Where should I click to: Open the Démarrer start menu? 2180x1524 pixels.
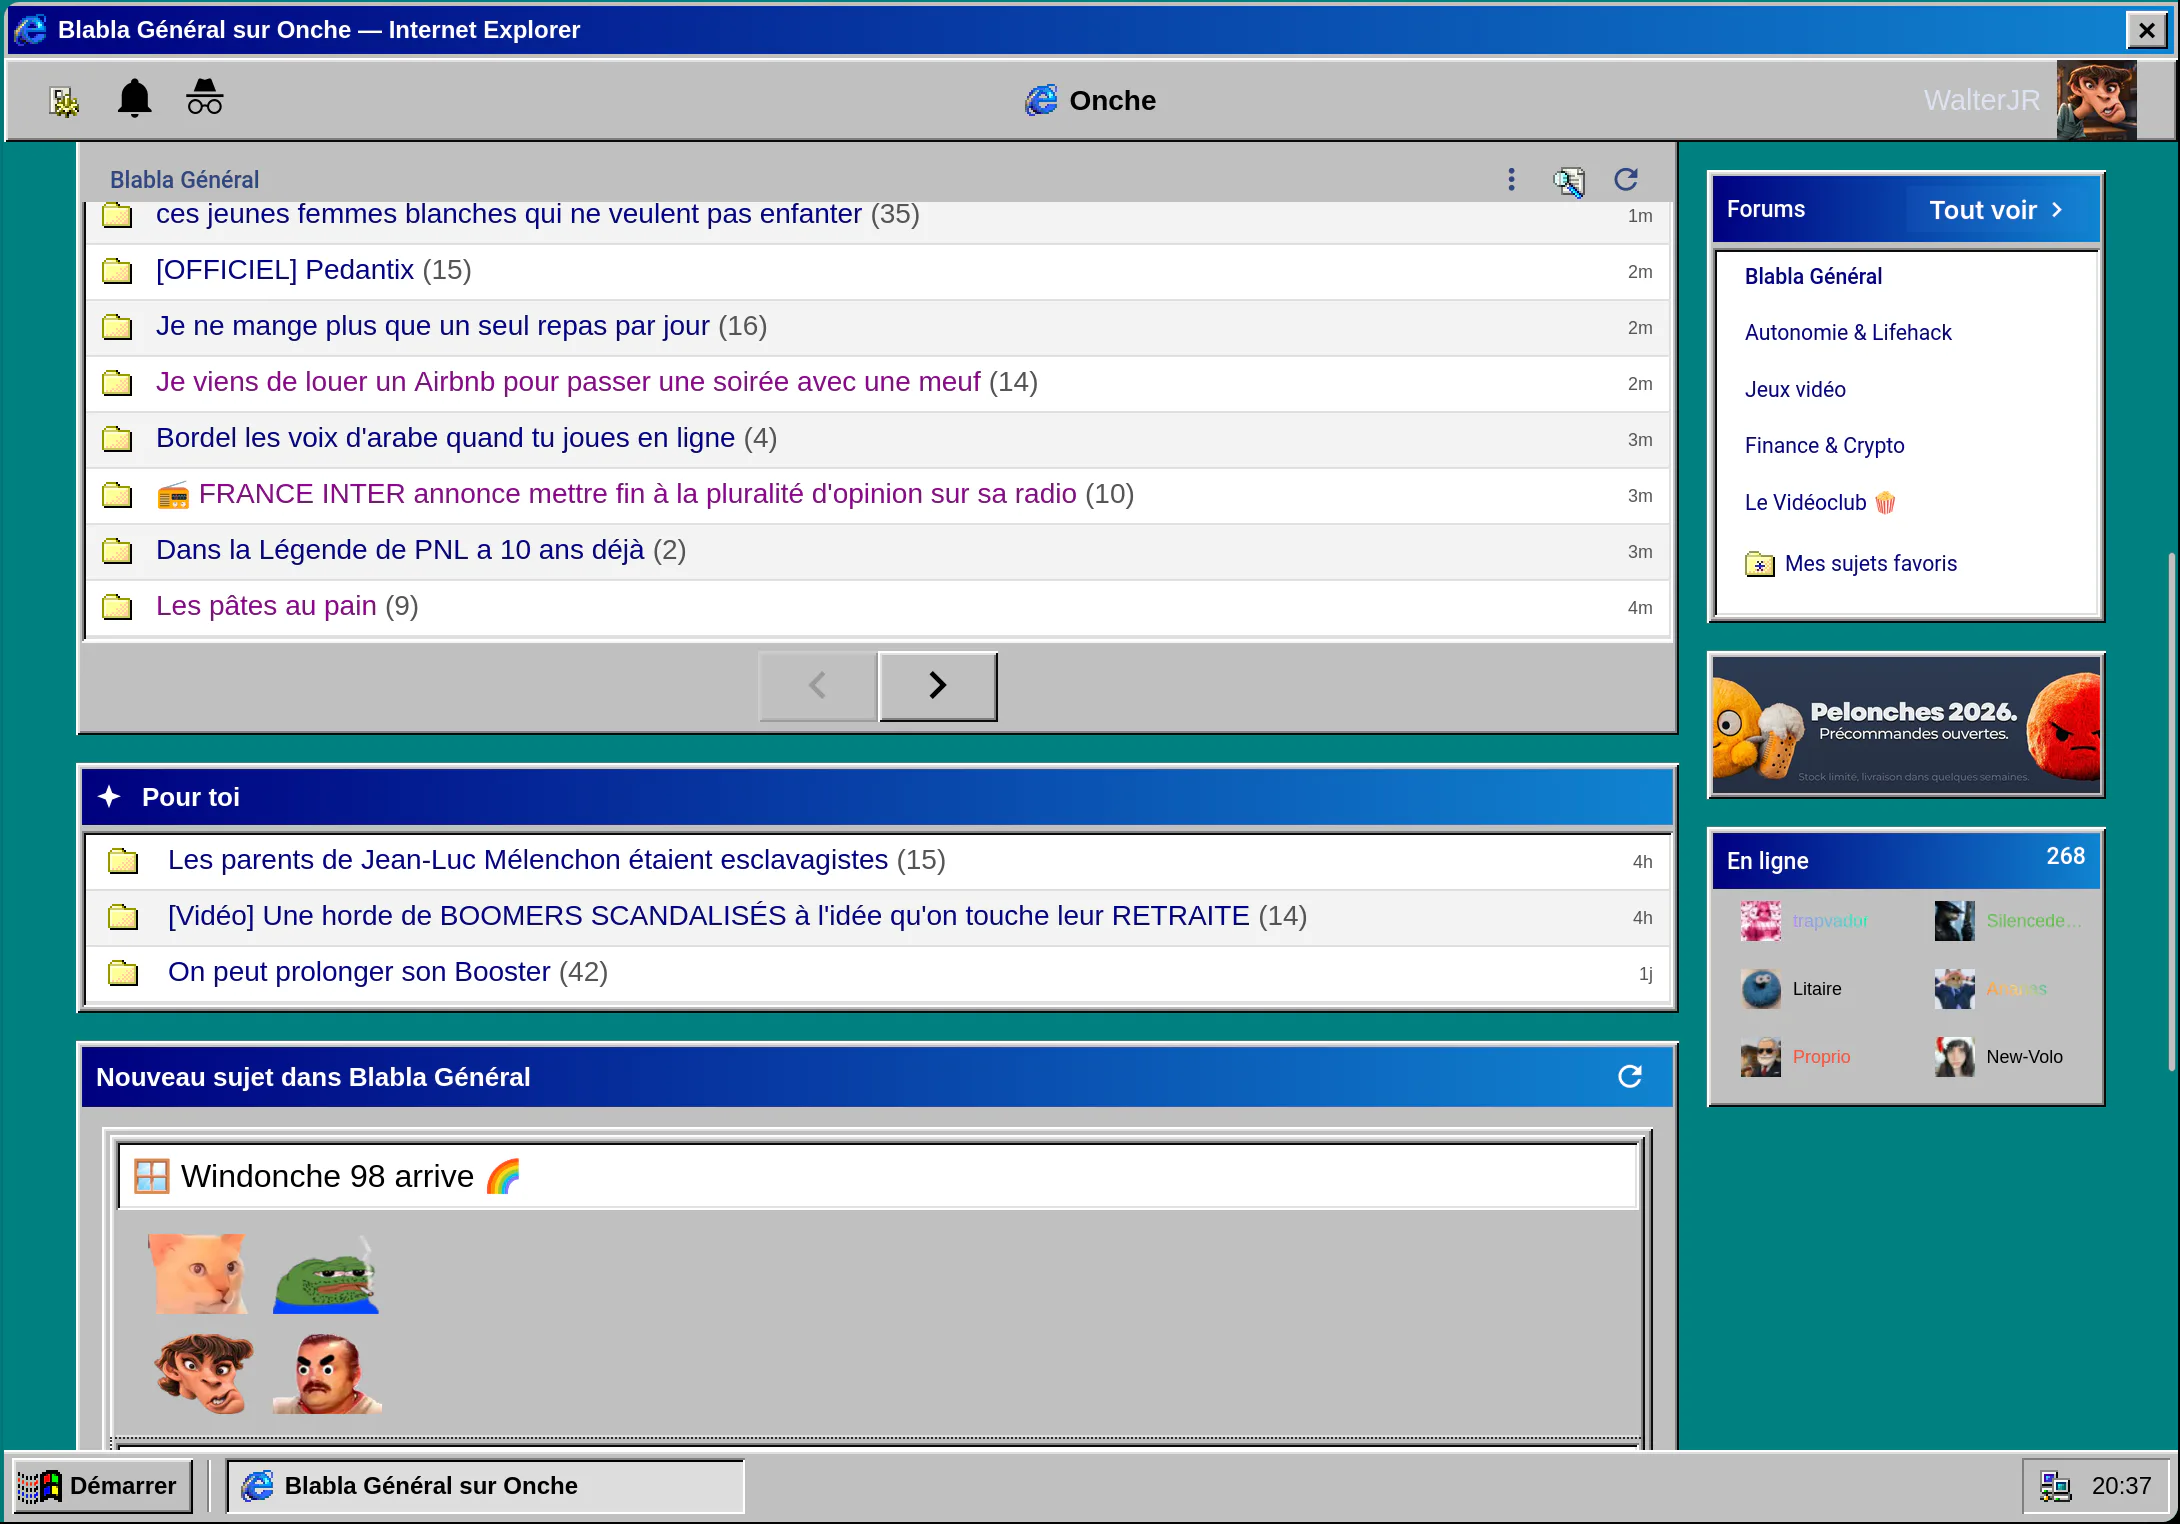97,1486
